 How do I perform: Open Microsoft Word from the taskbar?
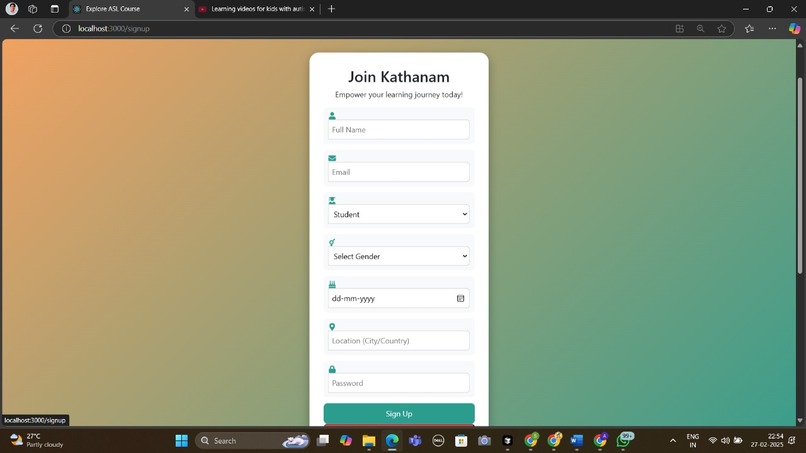[x=577, y=441]
